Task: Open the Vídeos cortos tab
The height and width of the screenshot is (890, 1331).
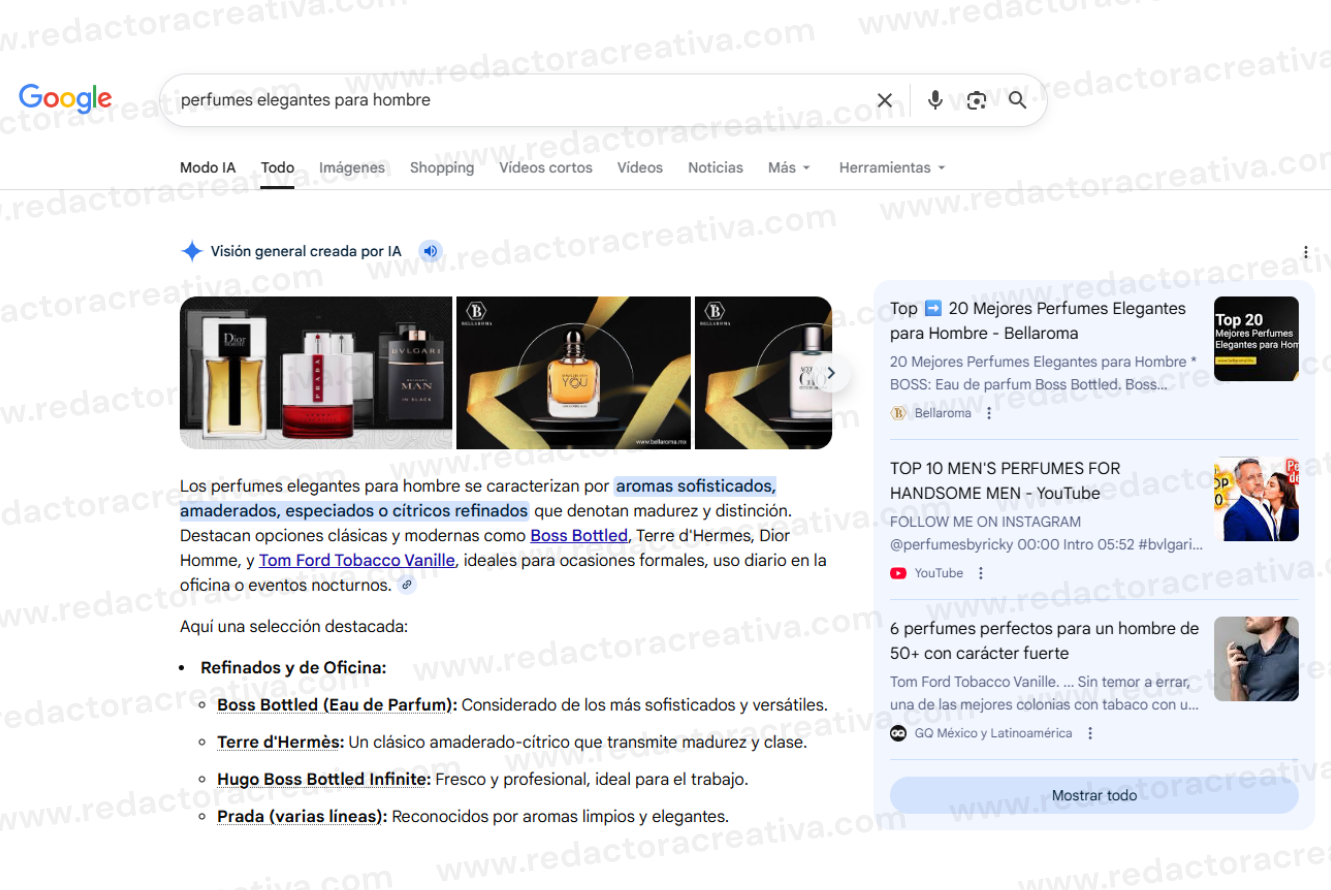Action: pyautogui.click(x=546, y=168)
